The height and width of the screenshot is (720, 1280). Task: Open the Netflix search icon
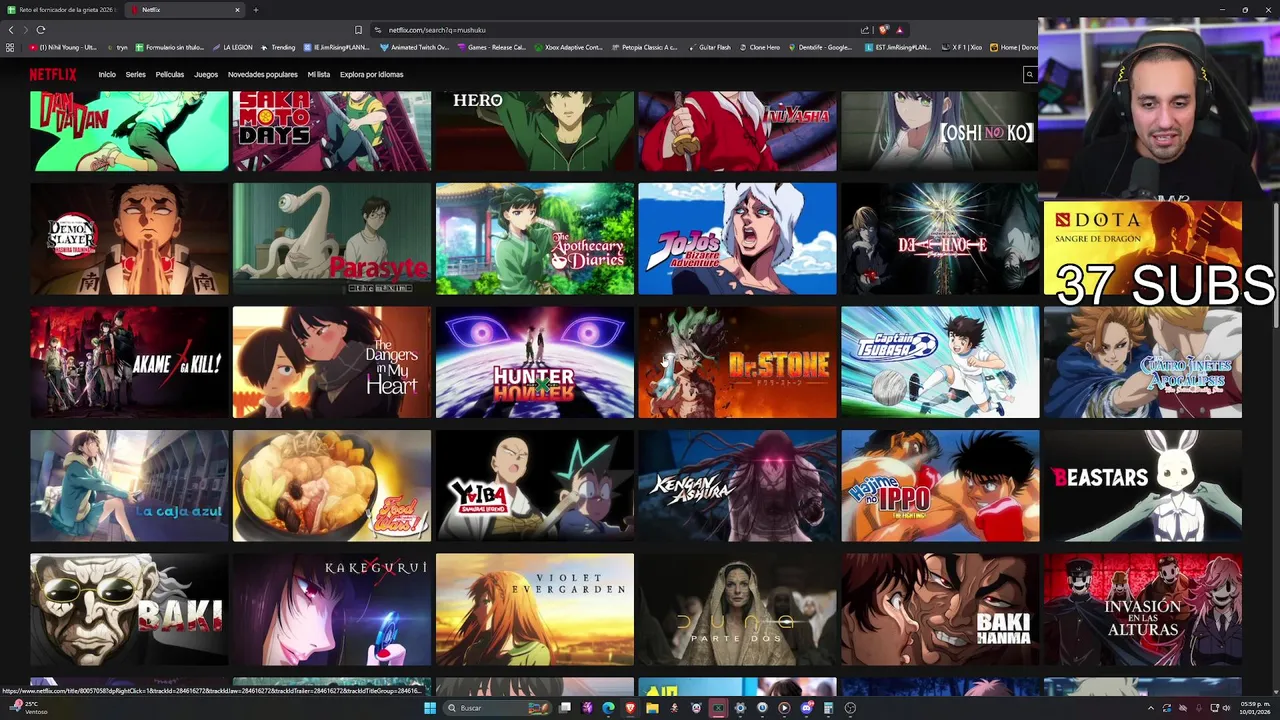click(1029, 74)
